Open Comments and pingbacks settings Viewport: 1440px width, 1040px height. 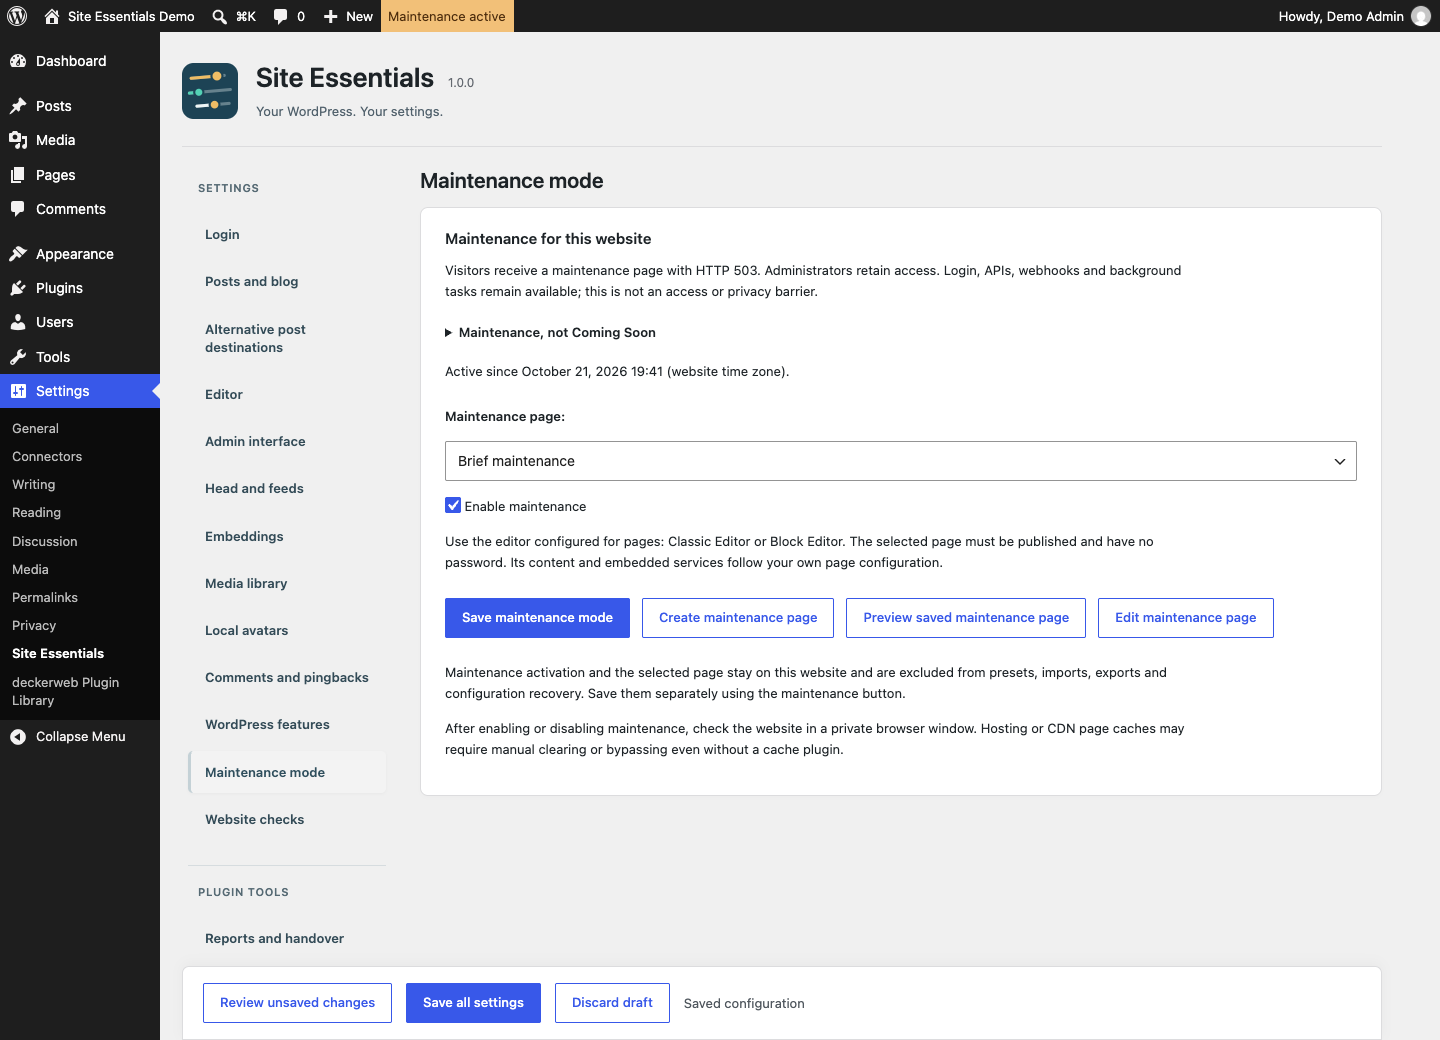[x=287, y=678]
